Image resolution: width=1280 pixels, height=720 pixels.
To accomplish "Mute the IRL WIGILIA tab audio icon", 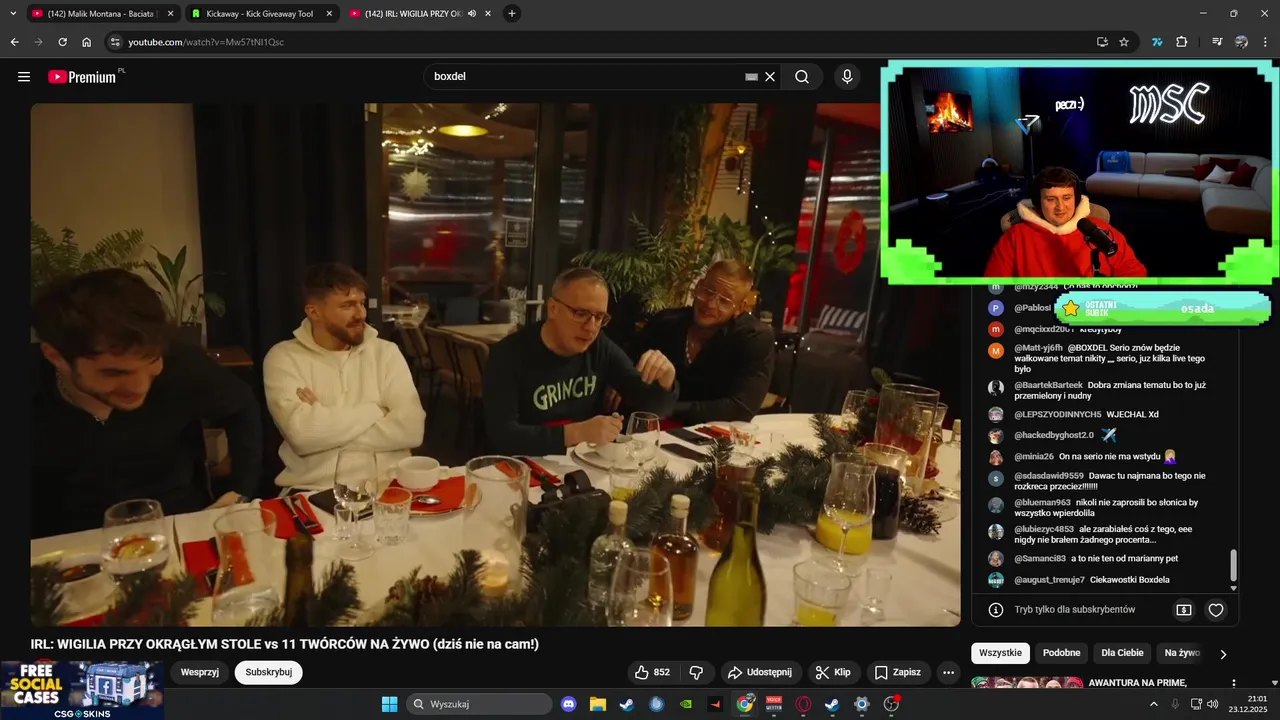I will click(473, 14).
